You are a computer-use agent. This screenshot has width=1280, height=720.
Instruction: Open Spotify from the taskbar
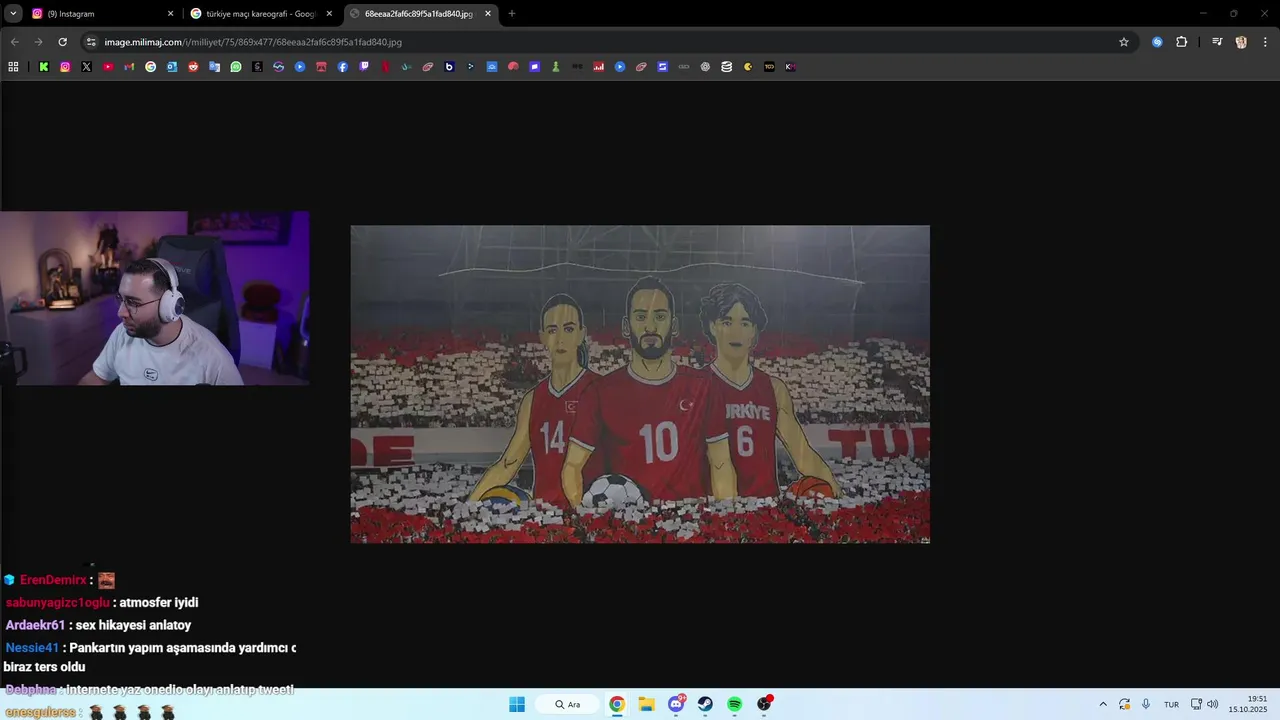click(734, 704)
